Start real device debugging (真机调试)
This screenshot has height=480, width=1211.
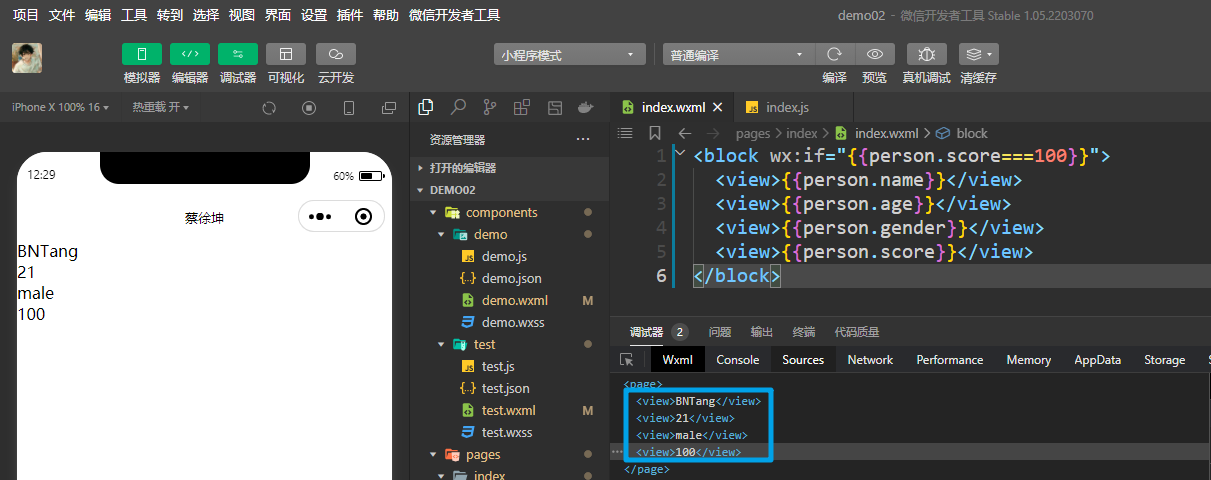[x=926, y=54]
